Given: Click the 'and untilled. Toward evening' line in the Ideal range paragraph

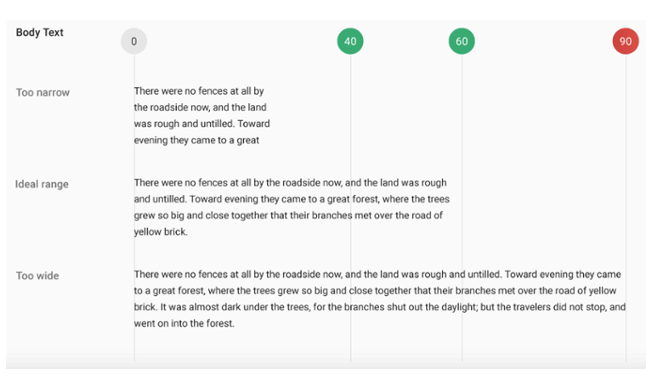Looking at the screenshot, I should (292, 199).
